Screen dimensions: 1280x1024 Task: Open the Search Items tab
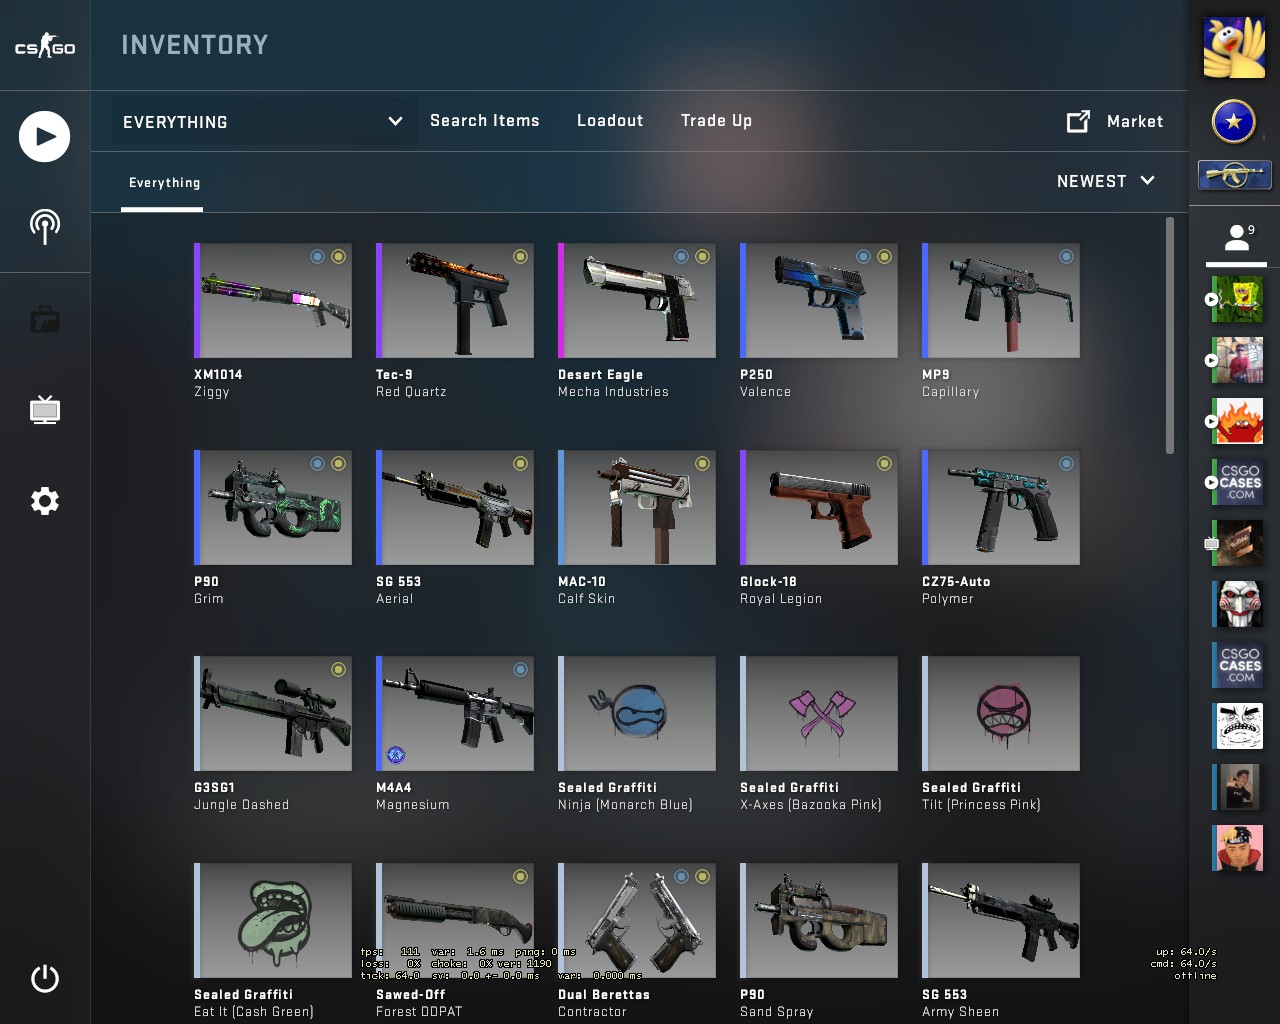485,121
